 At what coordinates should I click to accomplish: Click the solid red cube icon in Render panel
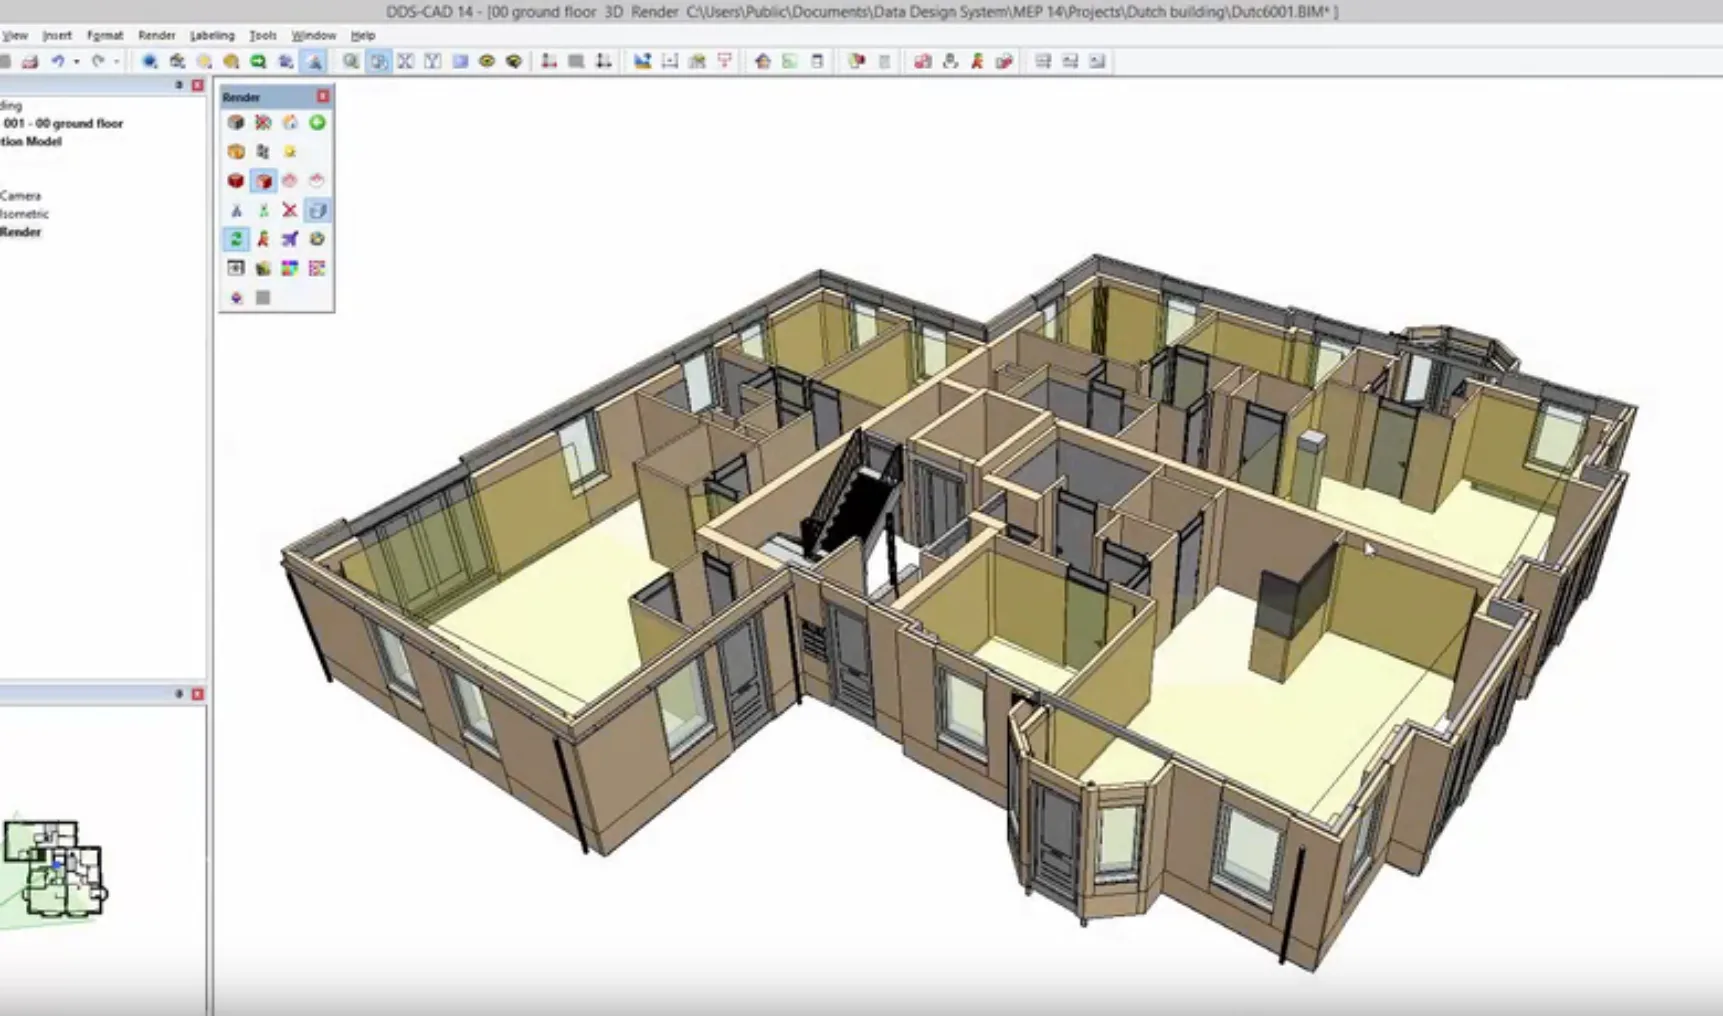coord(236,181)
